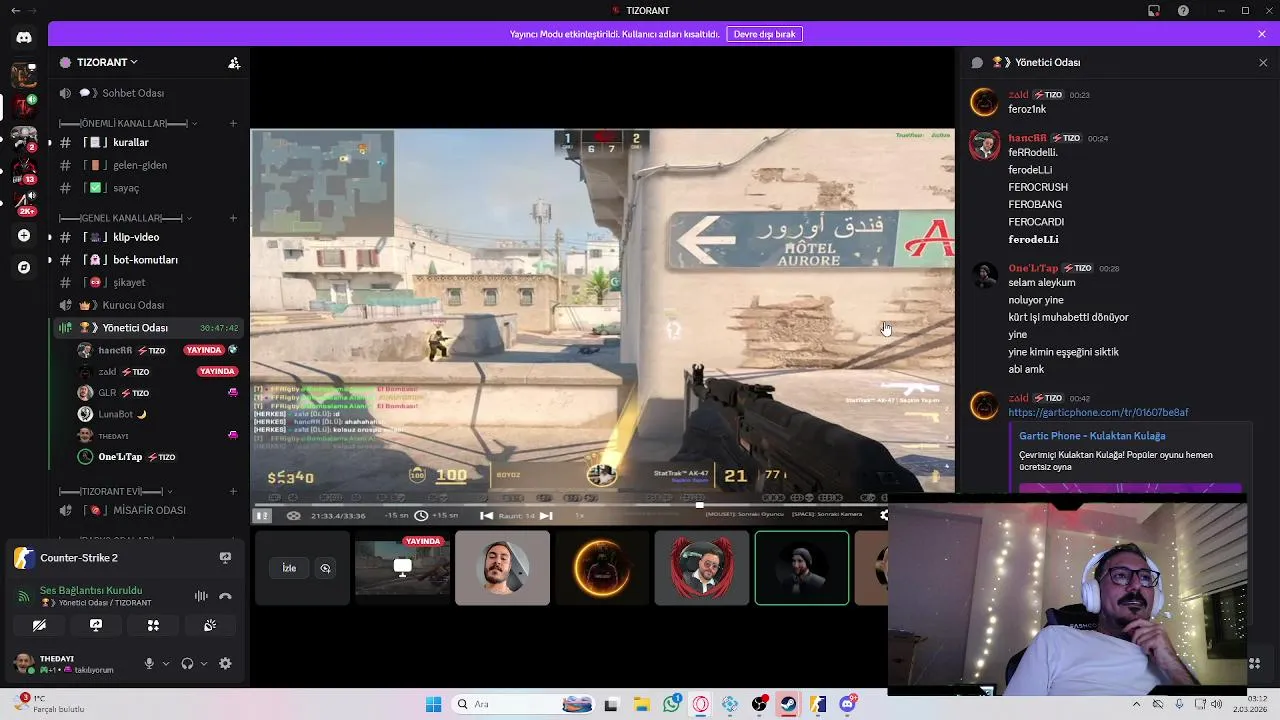Open Counter-Strike 2 stream popout icon
The width and height of the screenshot is (1280, 720).
(225, 557)
